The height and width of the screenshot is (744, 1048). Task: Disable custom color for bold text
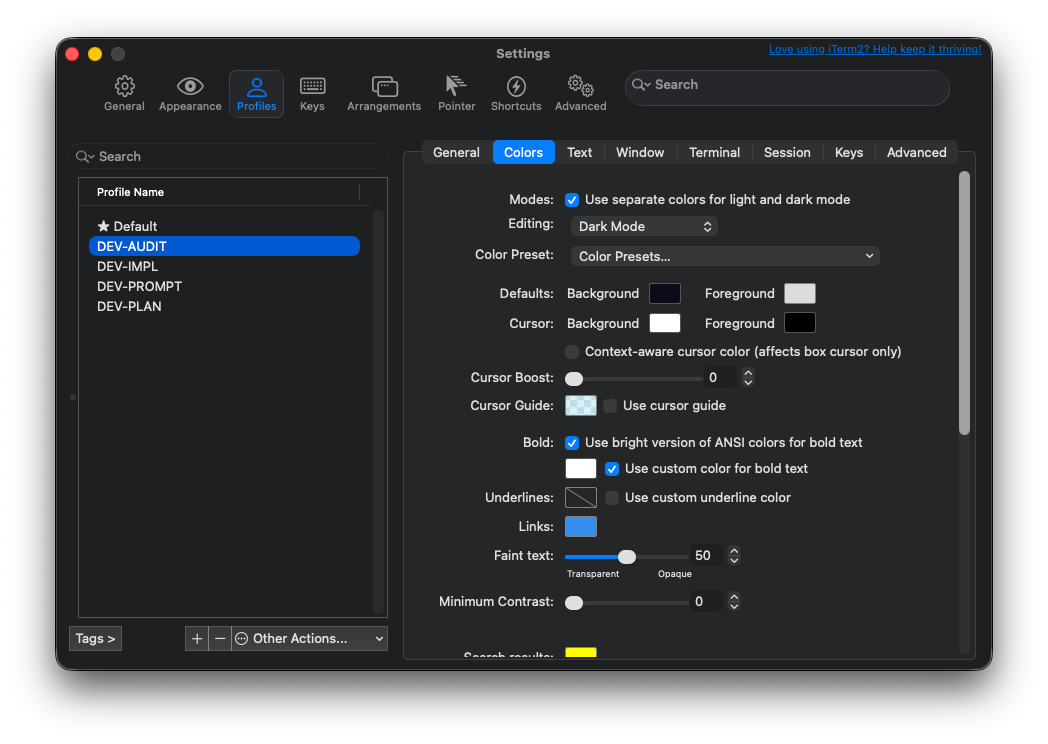pyautogui.click(x=611, y=468)
